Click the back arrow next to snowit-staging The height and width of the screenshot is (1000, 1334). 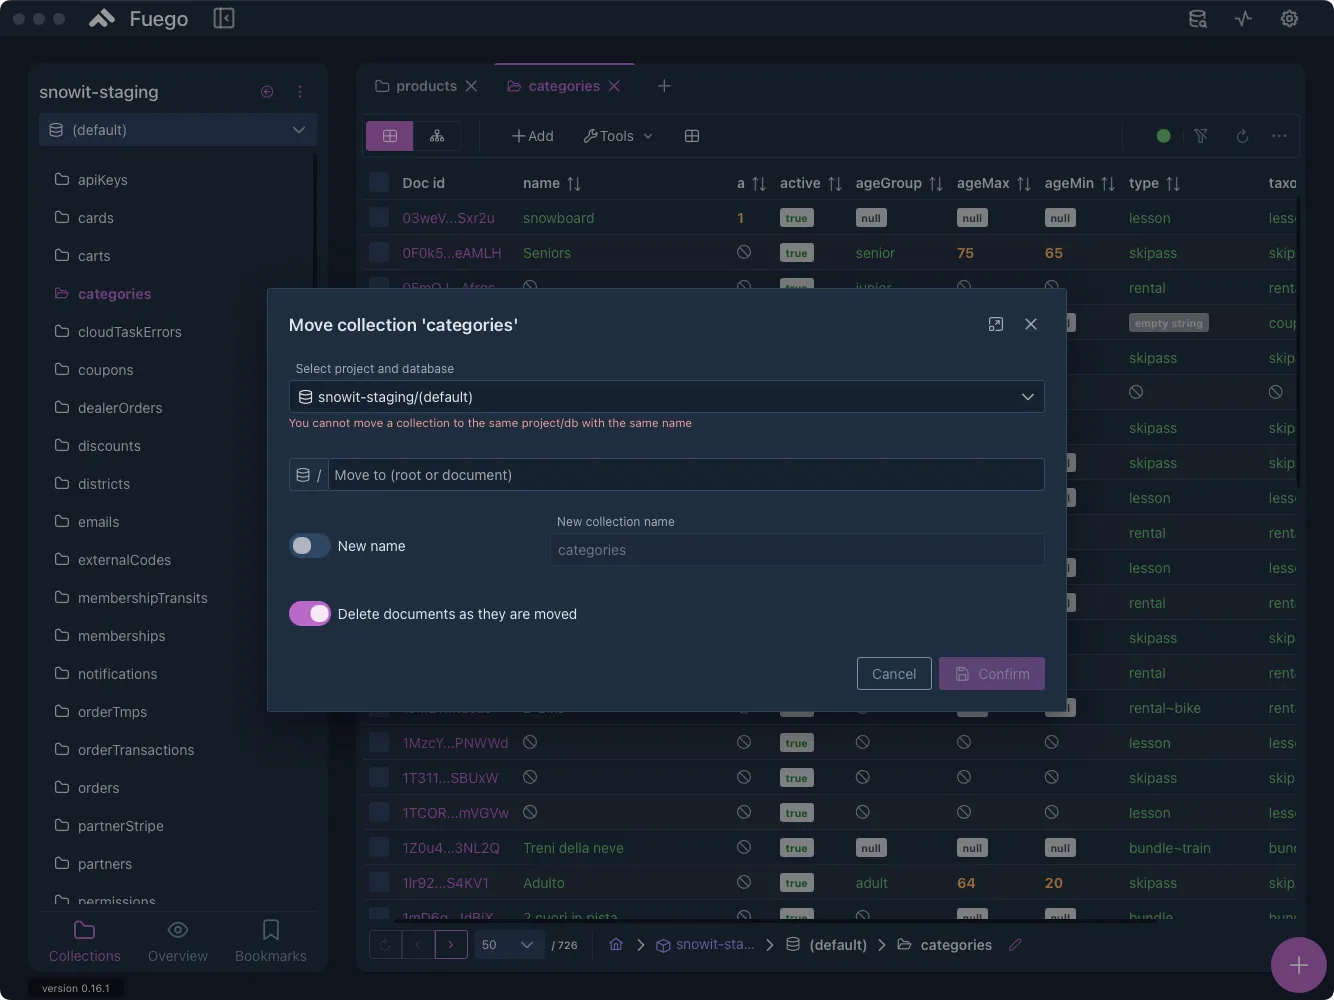pos(267,92)
